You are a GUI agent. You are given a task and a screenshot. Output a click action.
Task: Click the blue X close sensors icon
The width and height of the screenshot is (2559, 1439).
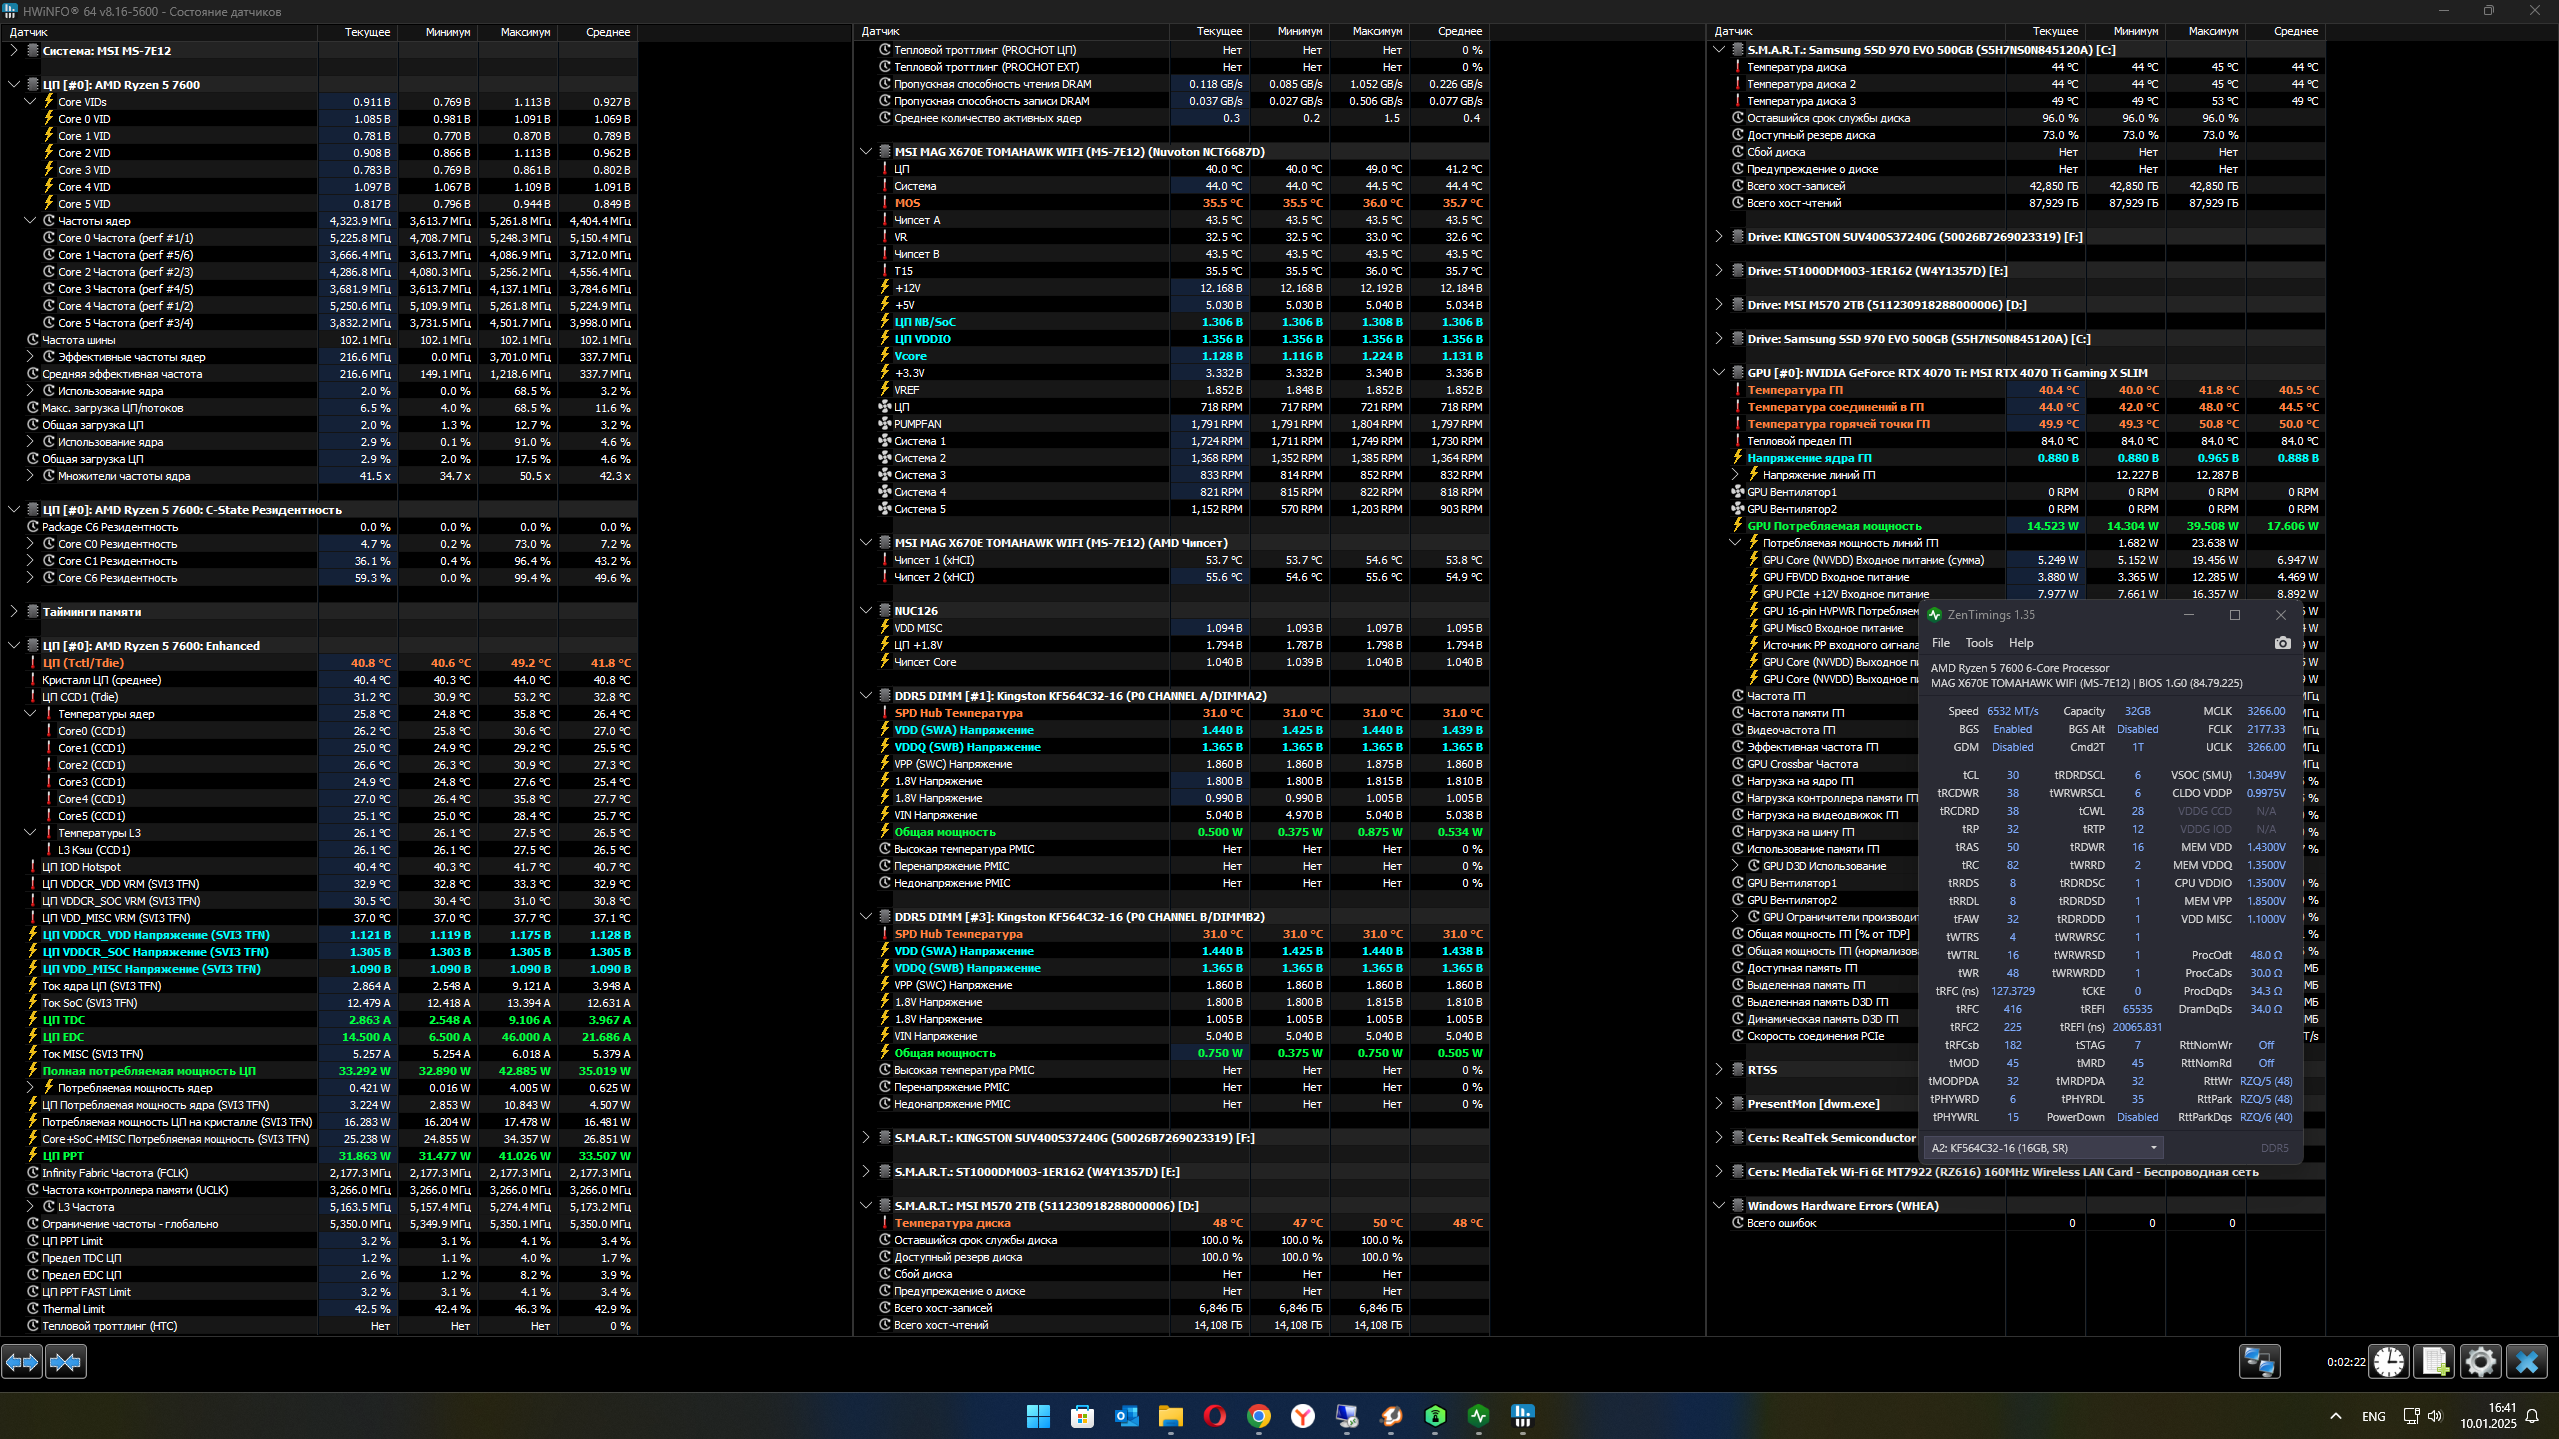tap(2526, 1362)
